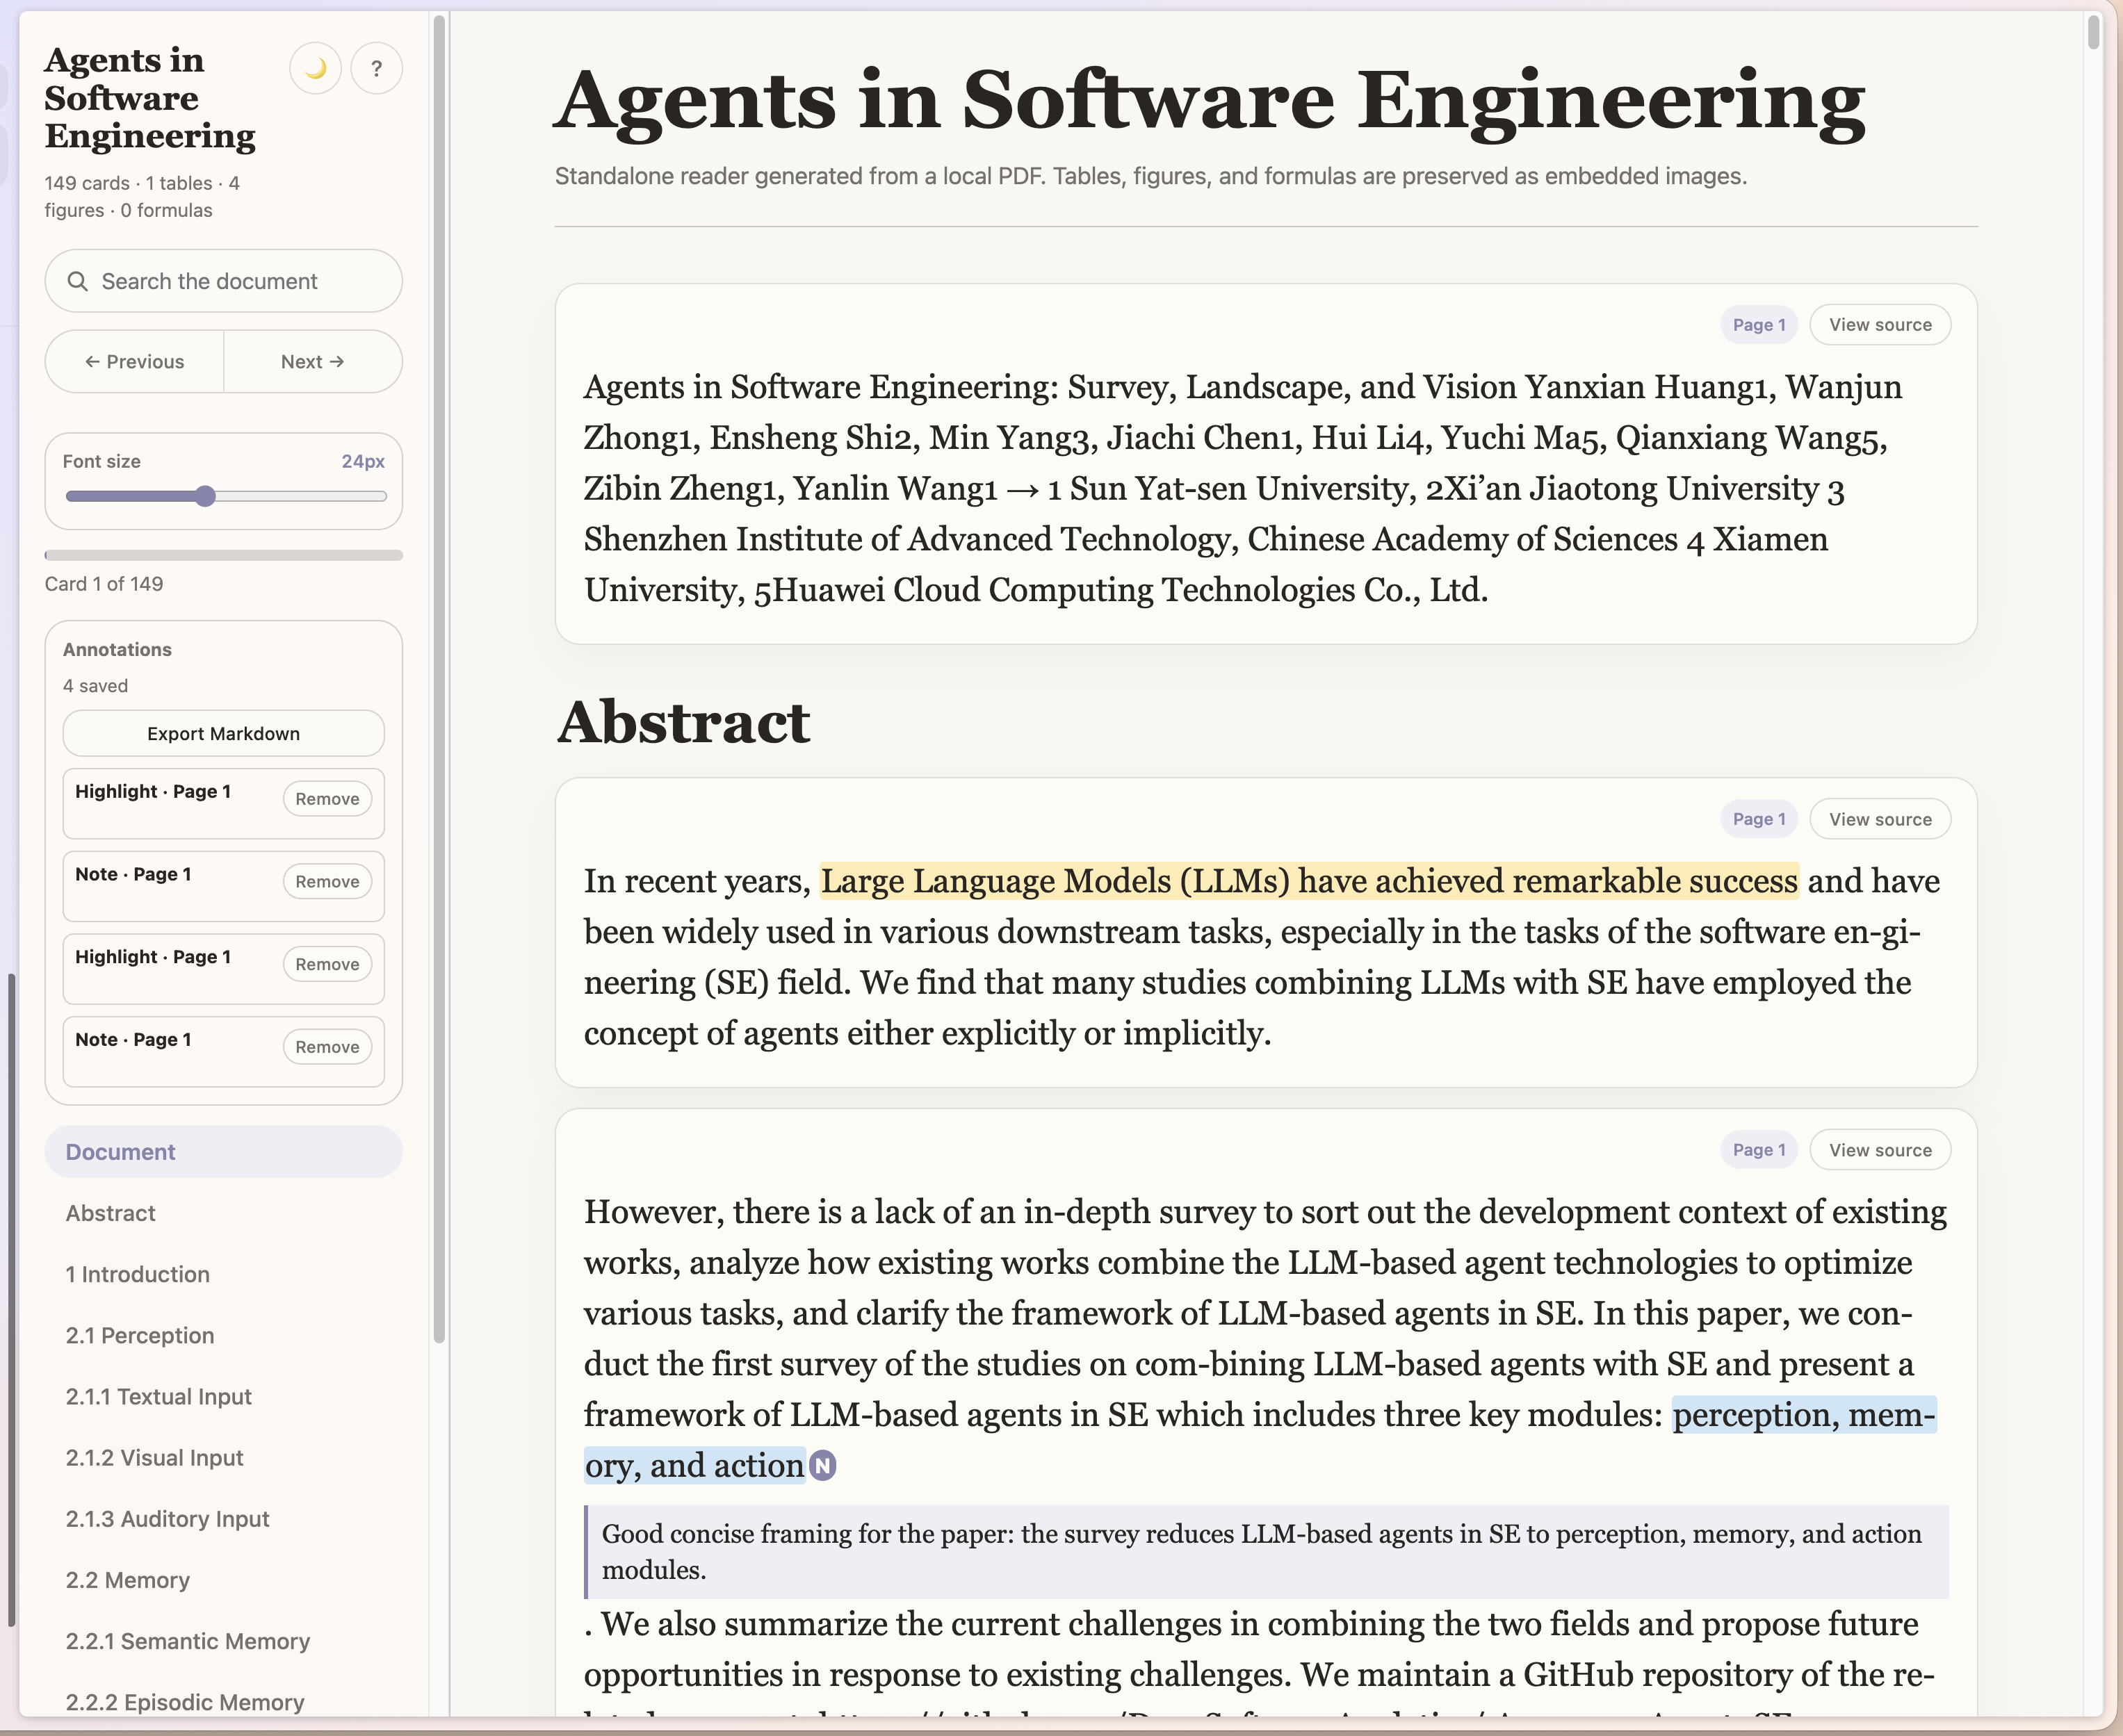View source of the authors card

click(1880, 325)
